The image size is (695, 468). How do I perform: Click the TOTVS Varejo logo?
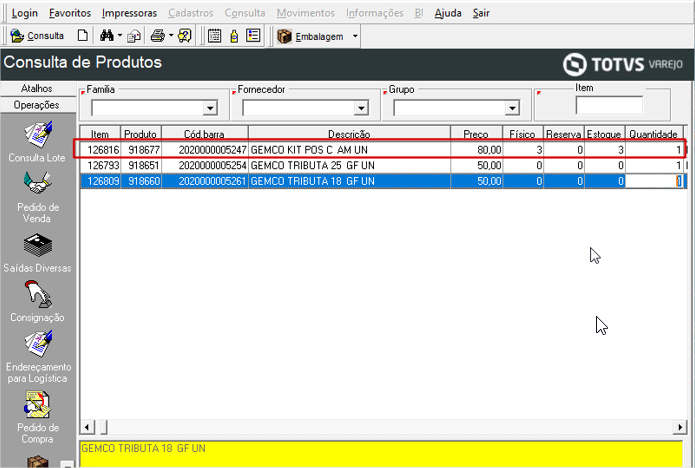(x=623, y=65)
